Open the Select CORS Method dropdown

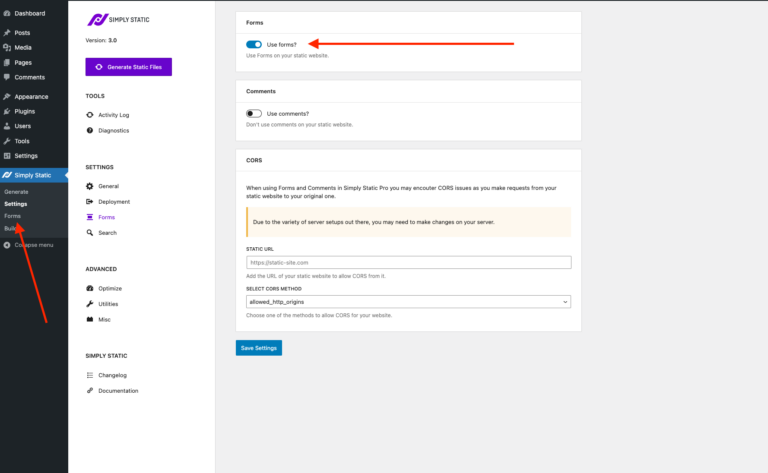(x=408, y=301)
